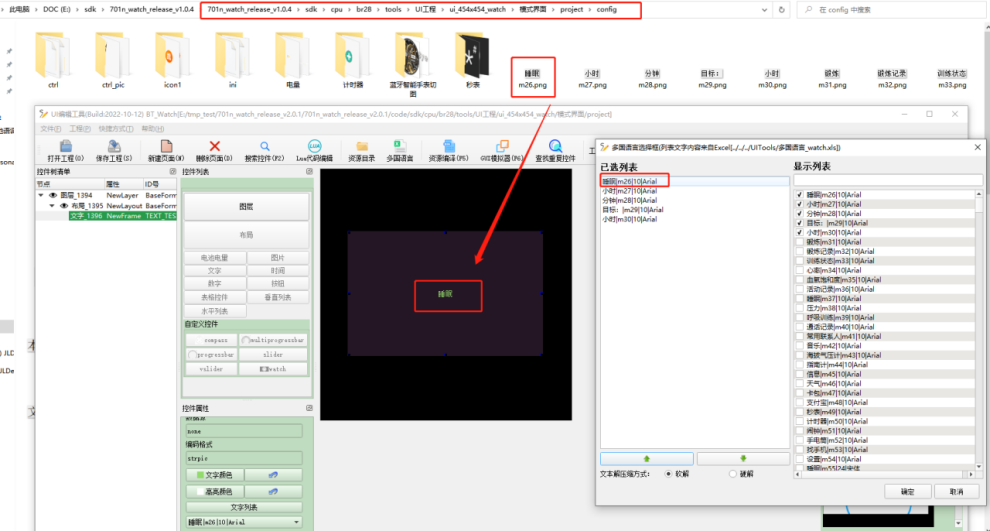Uncheck 小时|m27|10|Arial in 显示列表
990x531 pixels.
tap(799, 205)
